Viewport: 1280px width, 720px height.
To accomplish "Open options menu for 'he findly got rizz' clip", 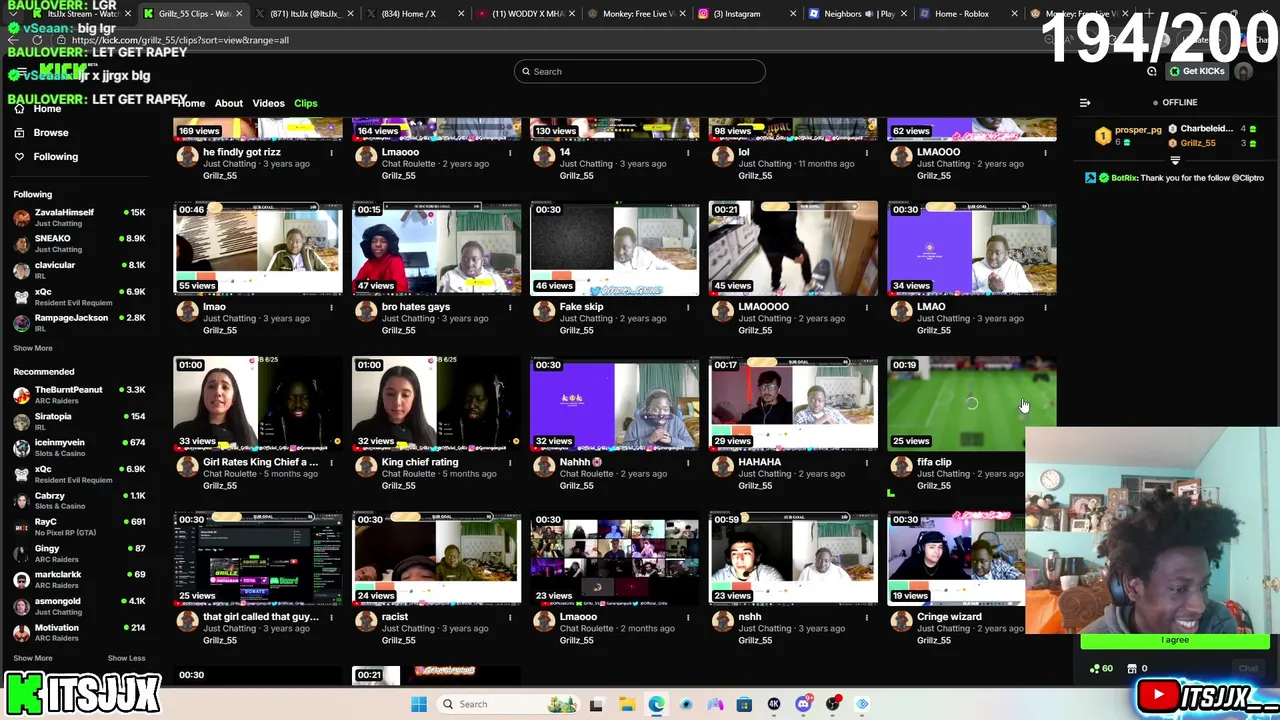I will point(331,153).
